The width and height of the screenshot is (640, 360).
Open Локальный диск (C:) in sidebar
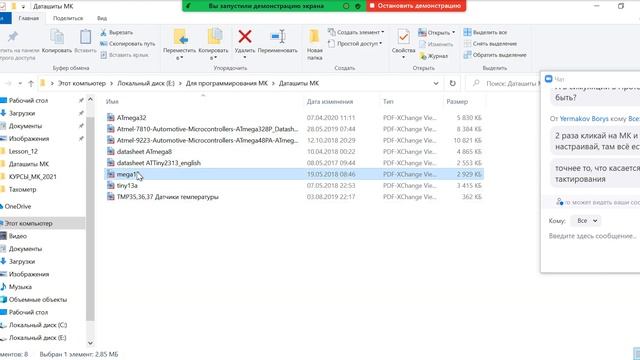coord(38,325)
